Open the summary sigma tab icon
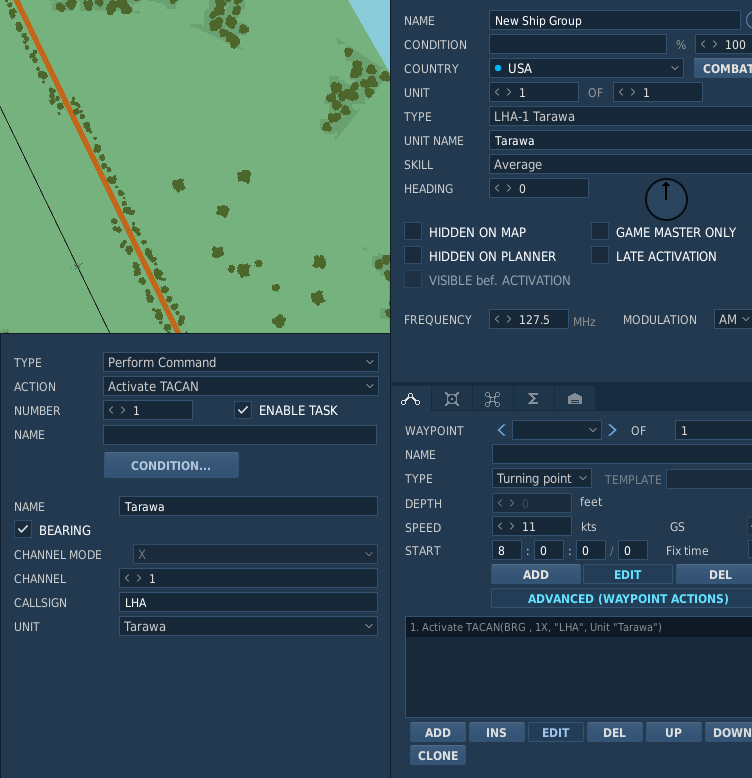Screen dimensions: 752x778 pos(533,399)
